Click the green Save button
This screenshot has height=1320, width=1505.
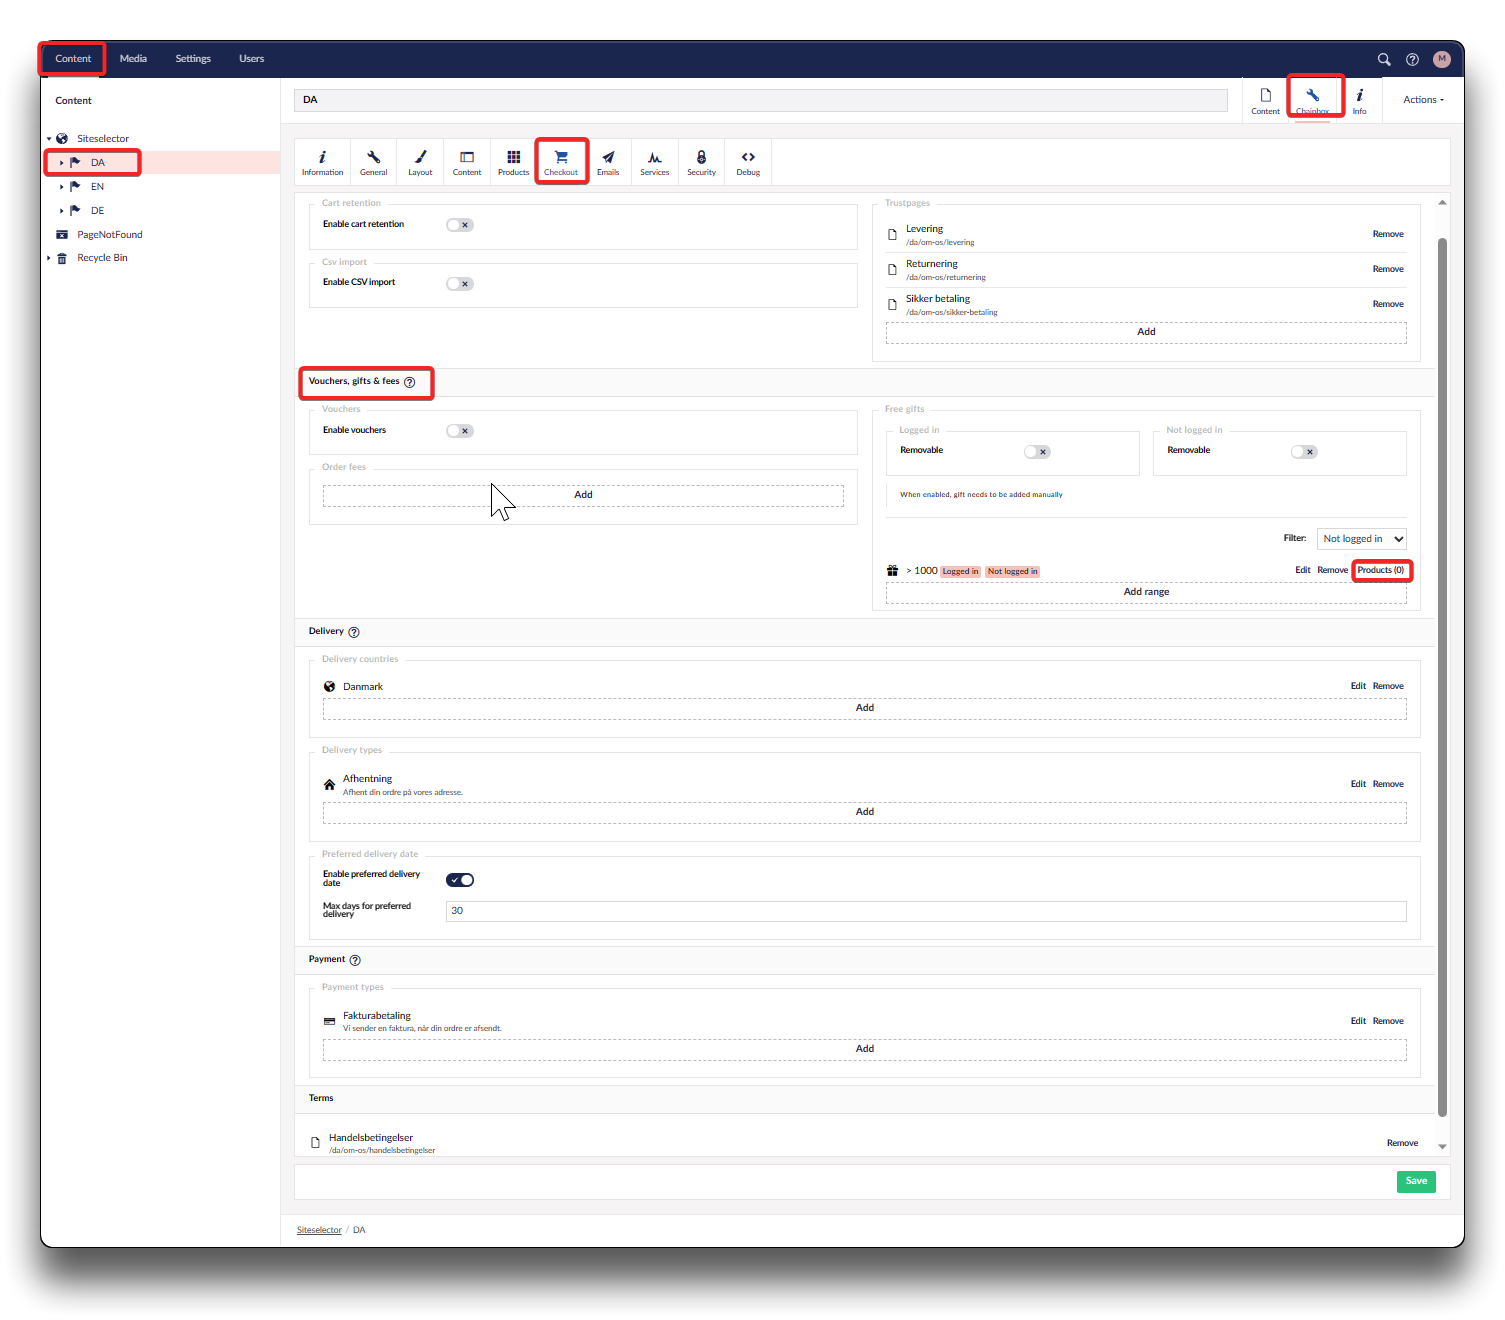click(x=1416, y=1181)
